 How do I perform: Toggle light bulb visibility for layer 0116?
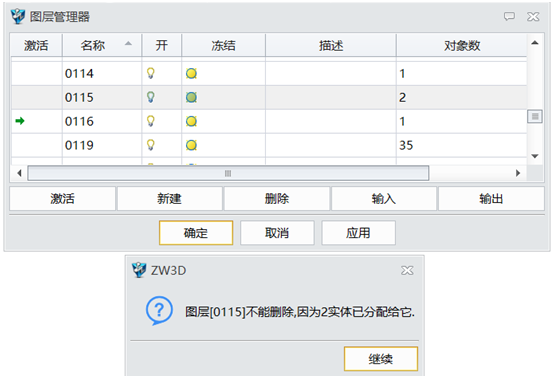(151, 121)
